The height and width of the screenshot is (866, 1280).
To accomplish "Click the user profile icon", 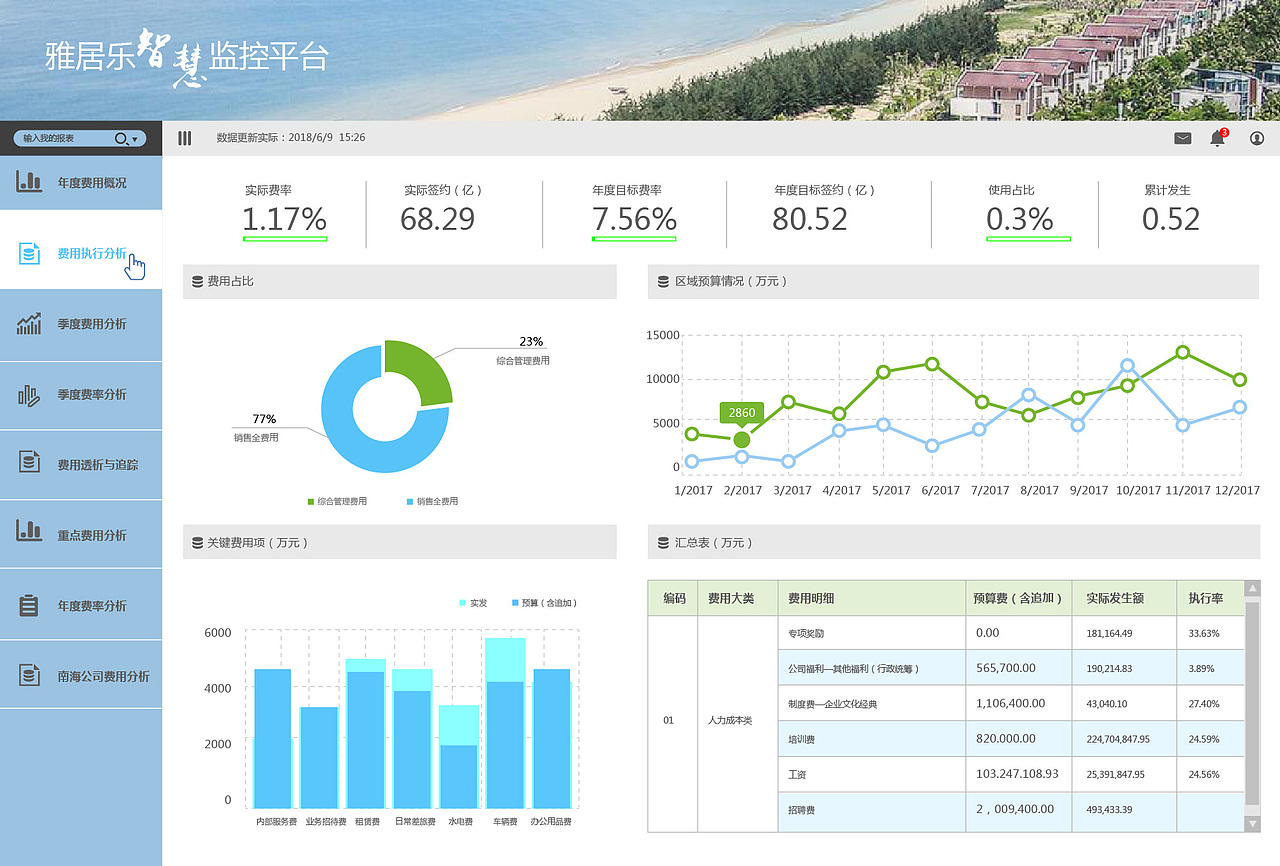I will pos(1257,138).
